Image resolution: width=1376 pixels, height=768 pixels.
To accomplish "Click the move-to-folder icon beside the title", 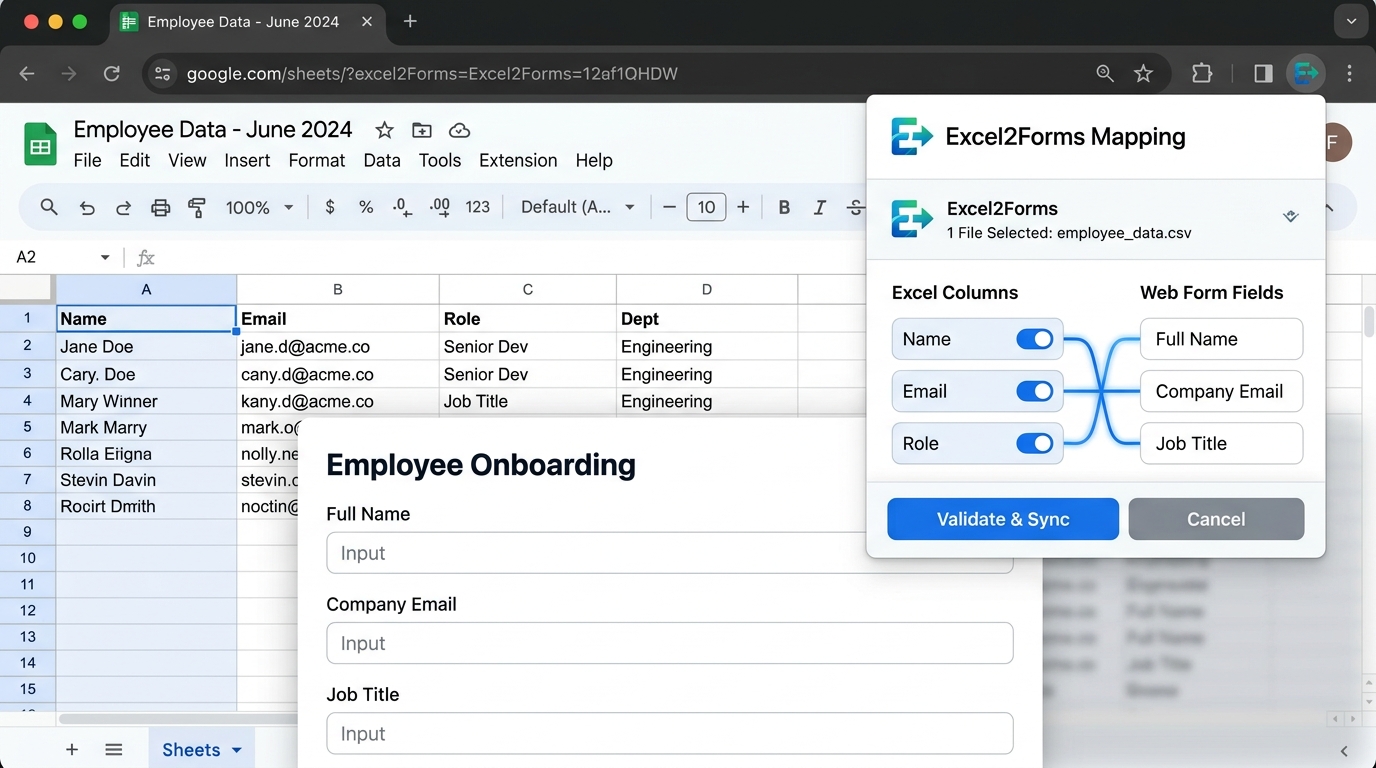I will [422, 130].
